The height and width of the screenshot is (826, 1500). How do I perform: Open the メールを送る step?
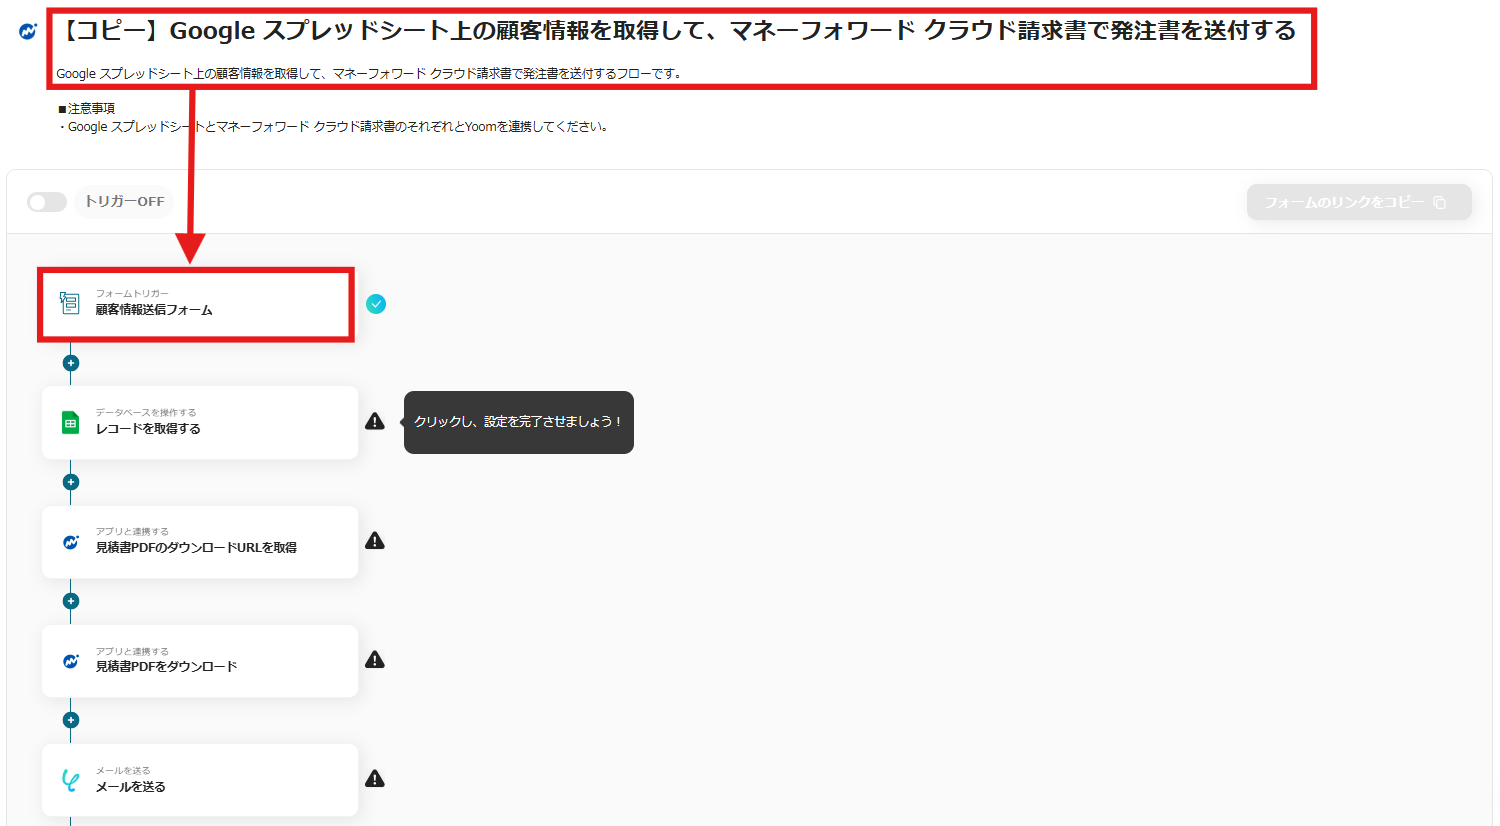[200, 780]
